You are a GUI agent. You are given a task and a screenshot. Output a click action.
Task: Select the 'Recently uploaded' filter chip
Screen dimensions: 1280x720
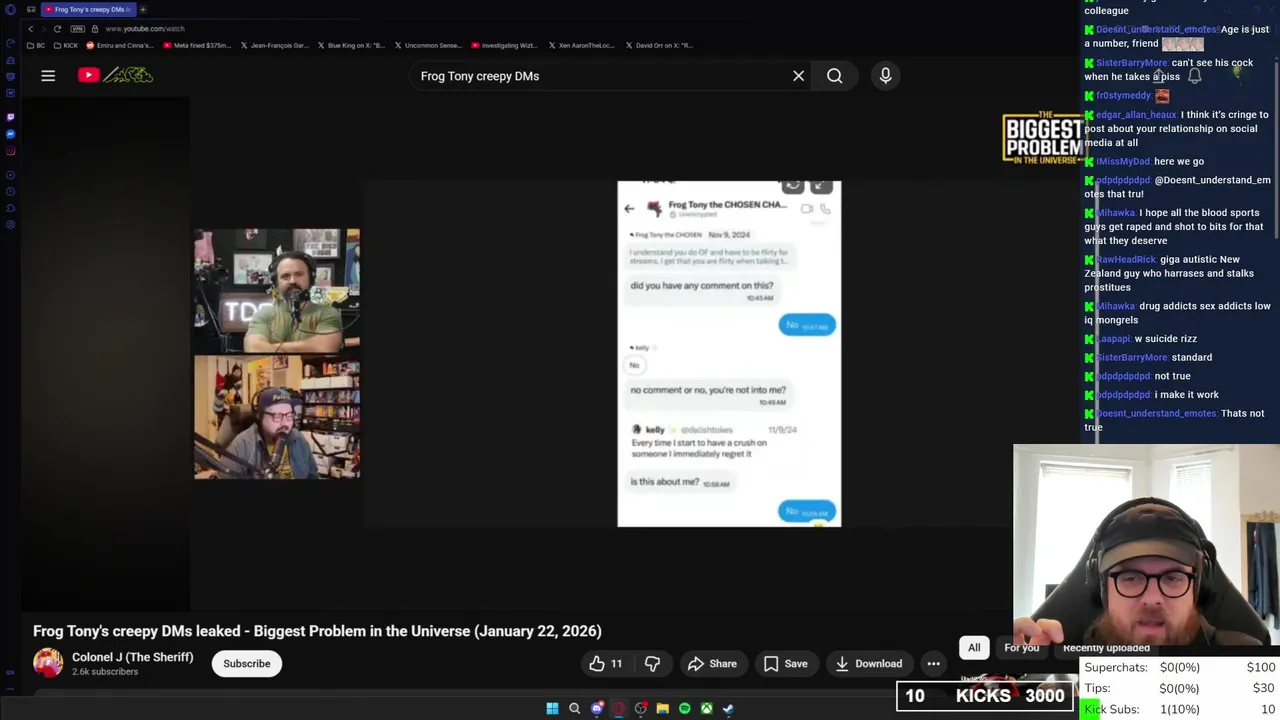click(x=1106, y=647)
